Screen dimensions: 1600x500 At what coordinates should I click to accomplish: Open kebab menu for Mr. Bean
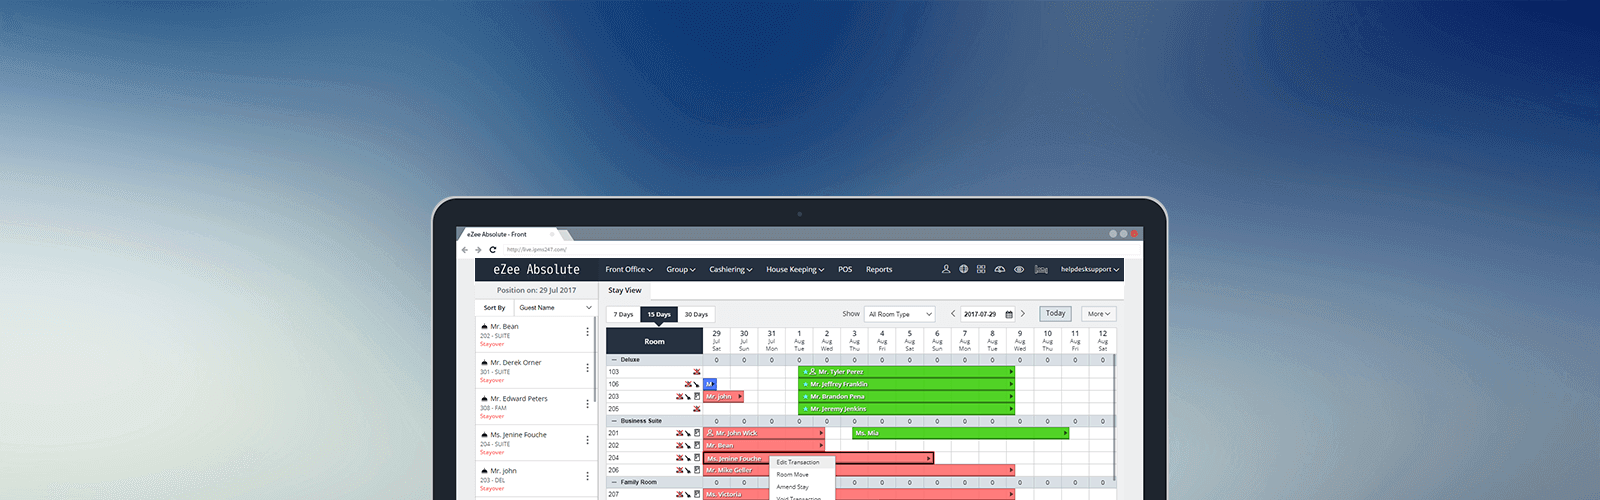pyautogui.click(x=587, y=332)
